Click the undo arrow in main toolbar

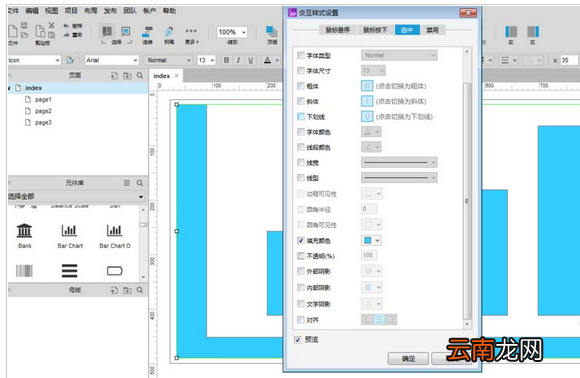pyautogui.click(x=66, y=26)
